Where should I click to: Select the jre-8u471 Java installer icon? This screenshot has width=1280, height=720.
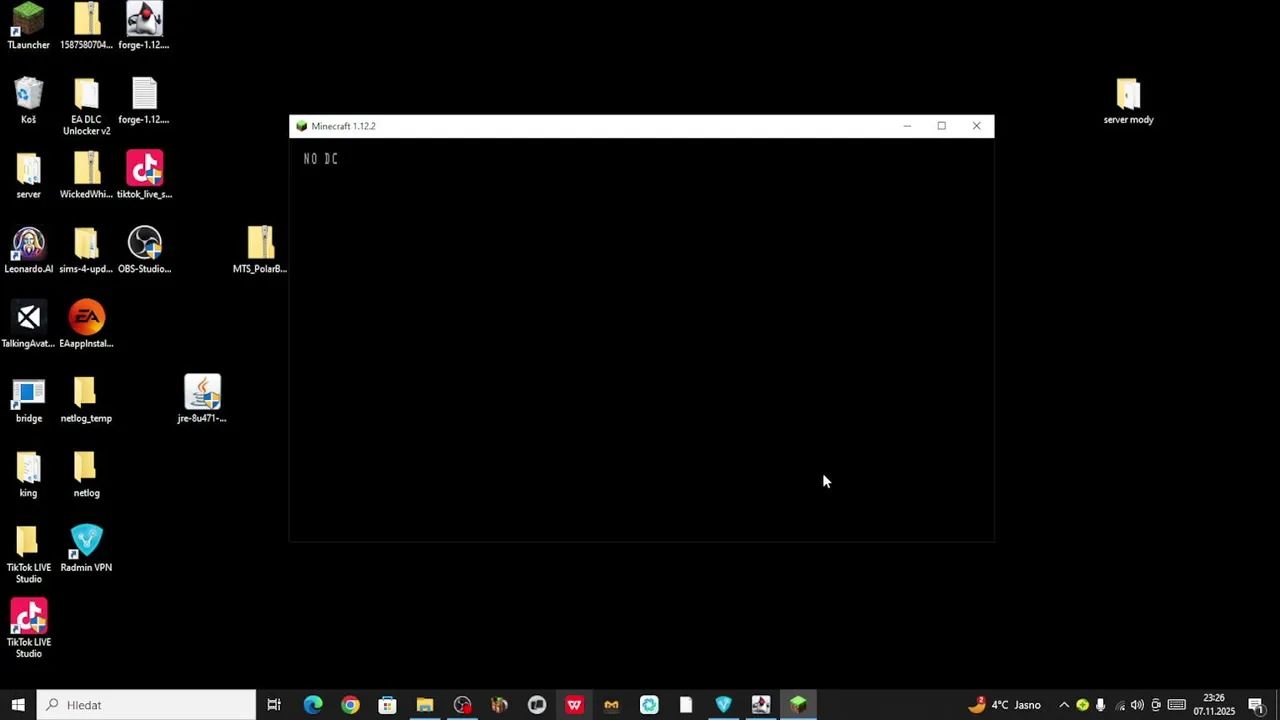point(202,400)
